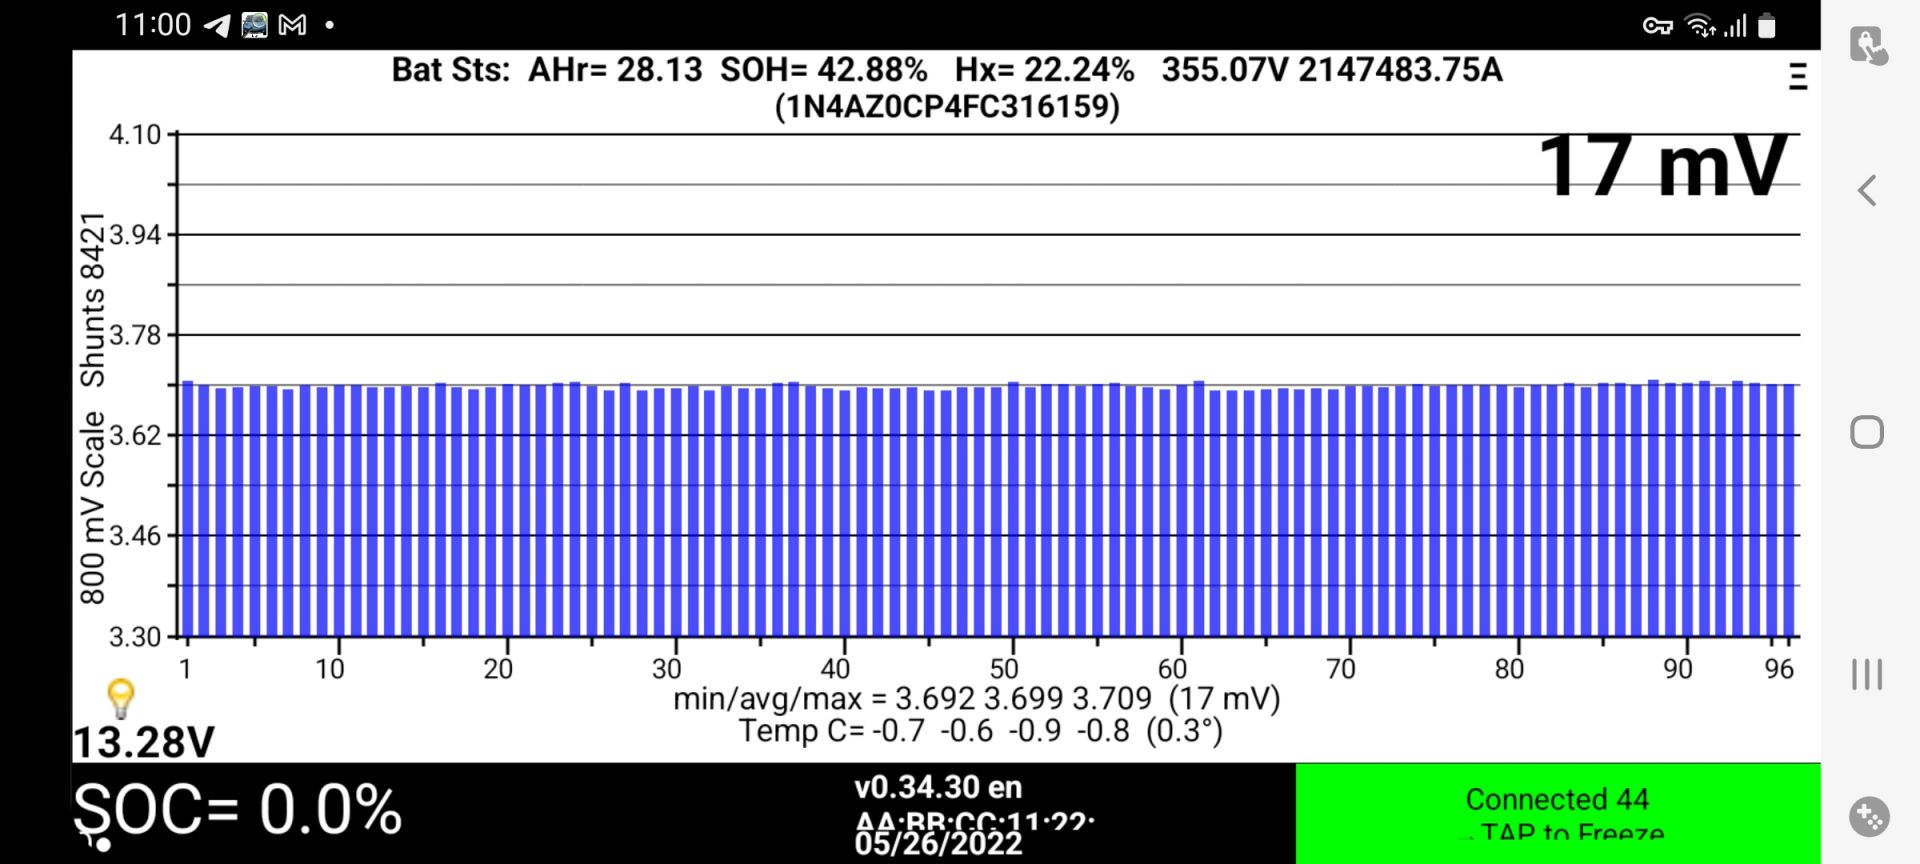The image size is (1920, 864).
Task: Tap the min/avg/max summary line
Action: tap(976, 698)
